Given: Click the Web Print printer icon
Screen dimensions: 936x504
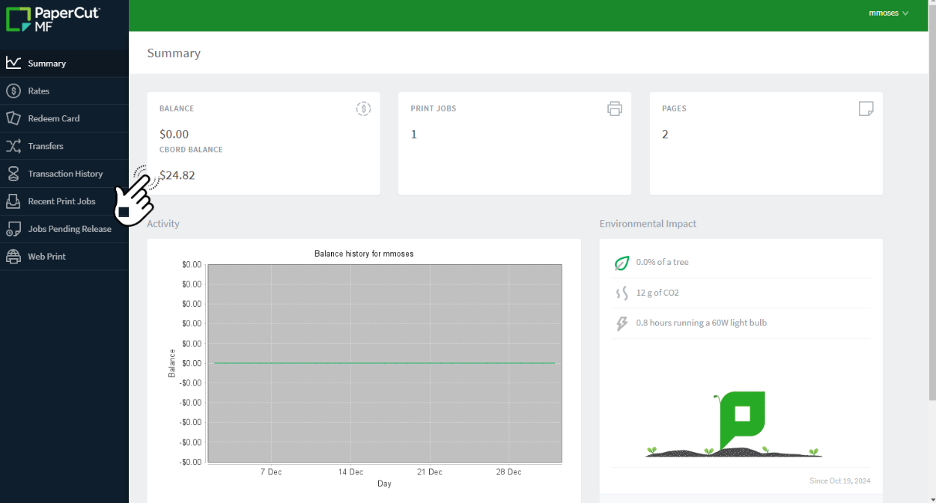Looking at the screenshot, I should 13,257.
